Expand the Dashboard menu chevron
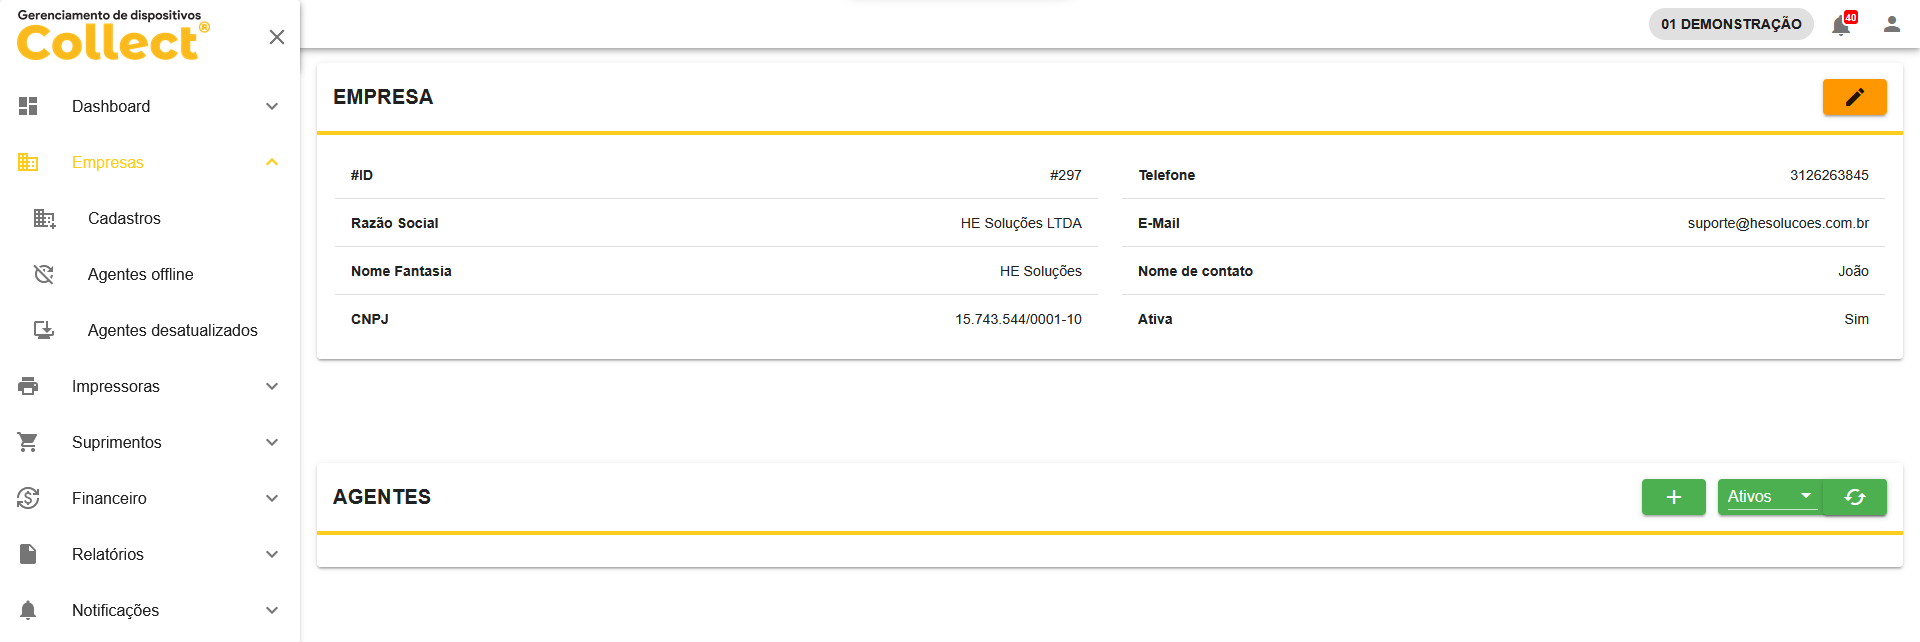The image size is (1920, 642). 272,106
